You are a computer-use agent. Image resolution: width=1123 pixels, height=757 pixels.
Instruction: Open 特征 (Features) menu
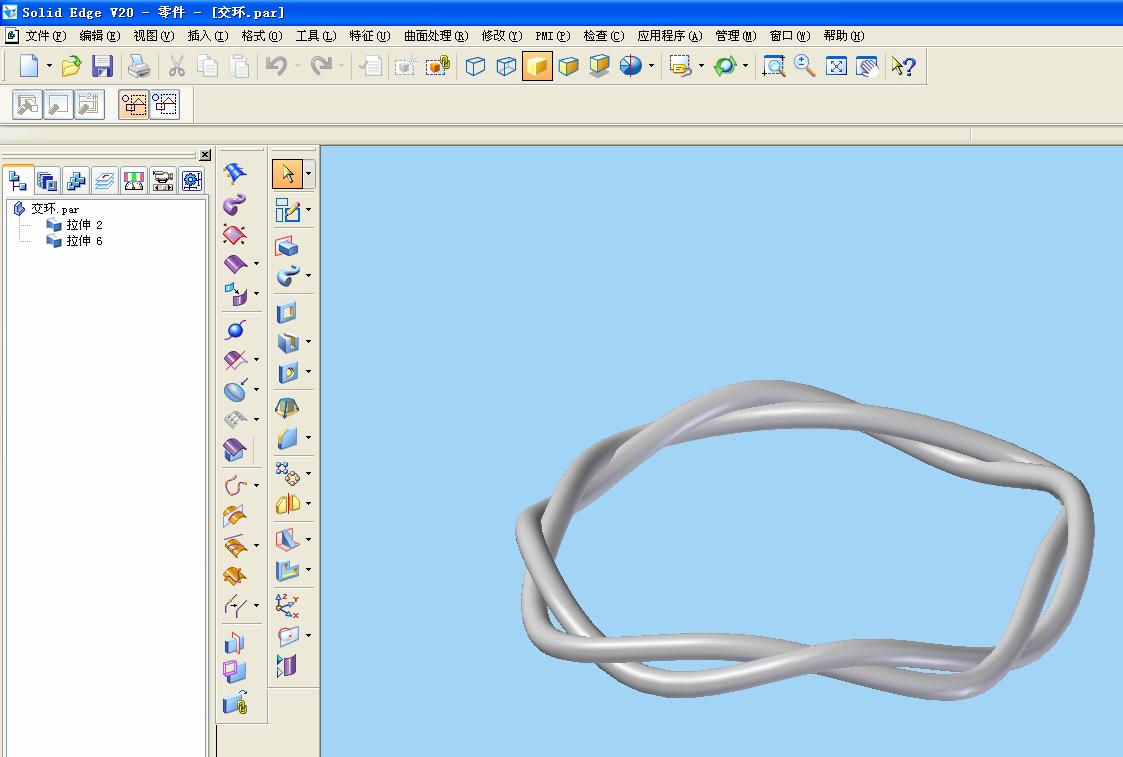pos(370,36)
